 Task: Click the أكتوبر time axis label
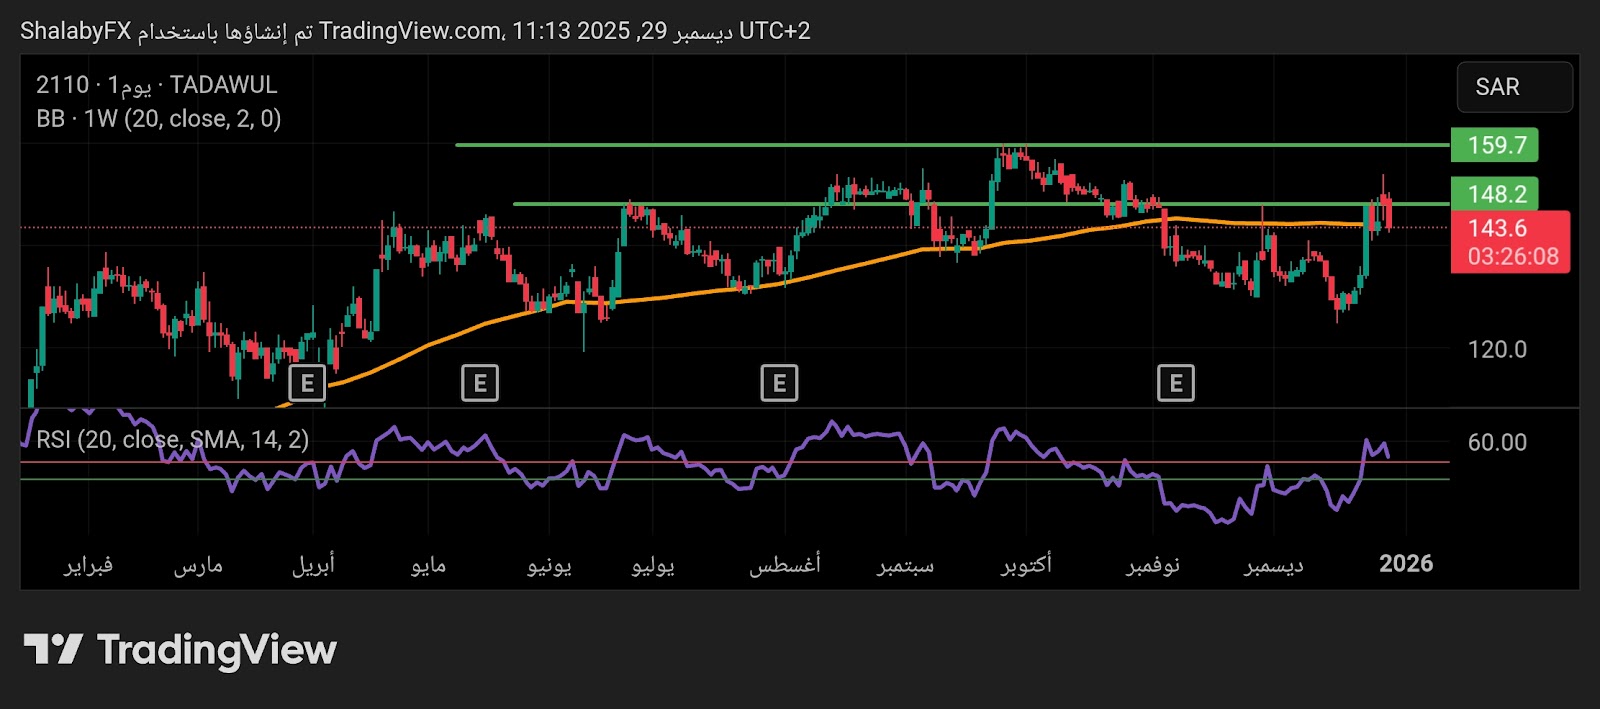[1027, 565]
